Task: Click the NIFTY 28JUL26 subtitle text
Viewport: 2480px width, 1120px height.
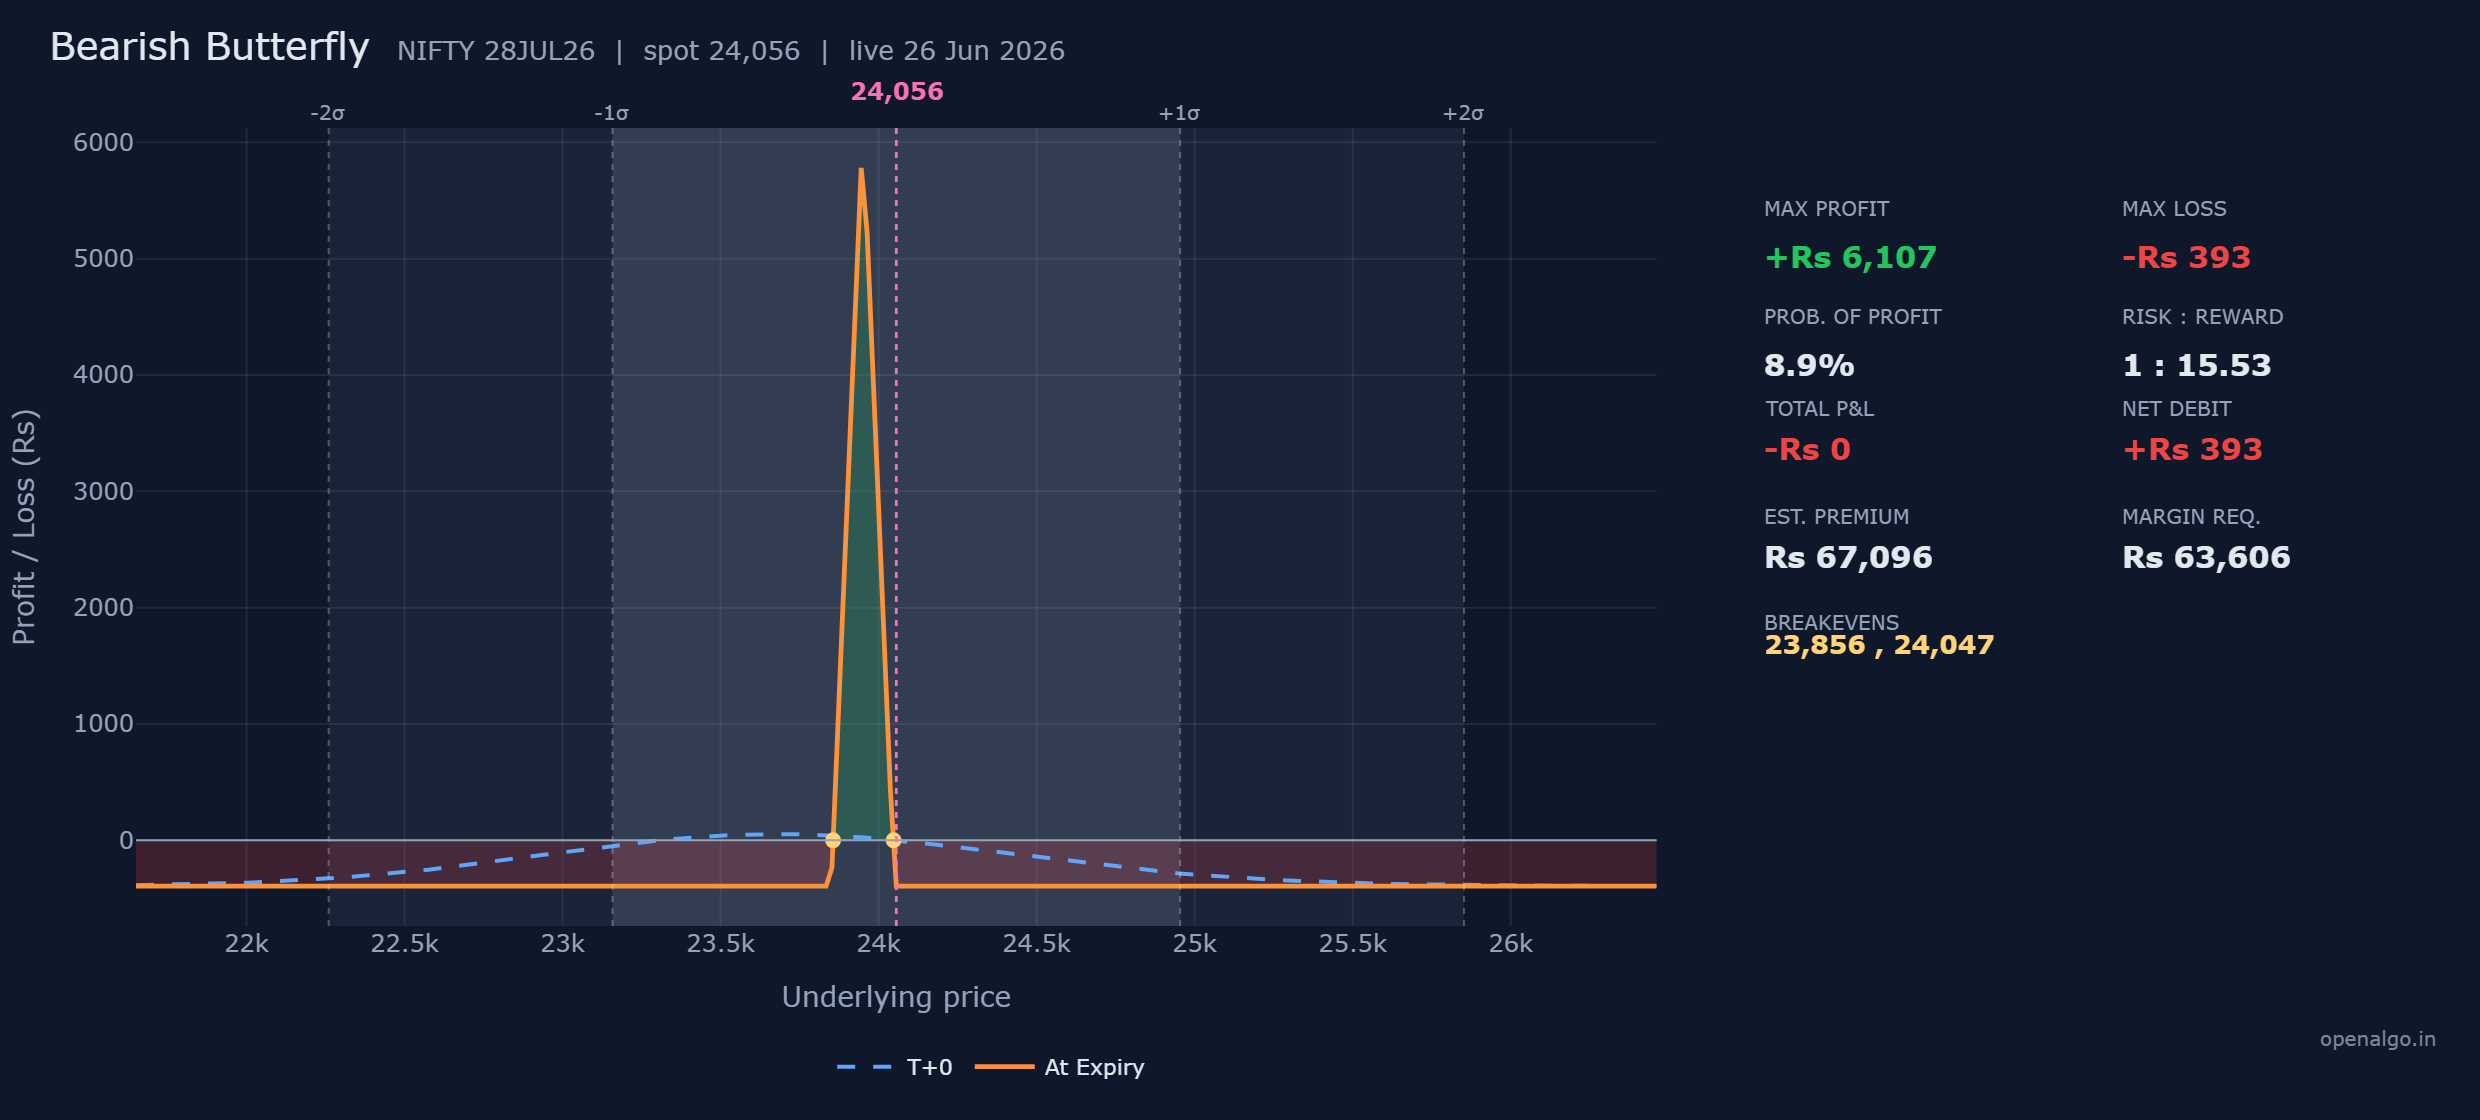Action: coord(496,51)
